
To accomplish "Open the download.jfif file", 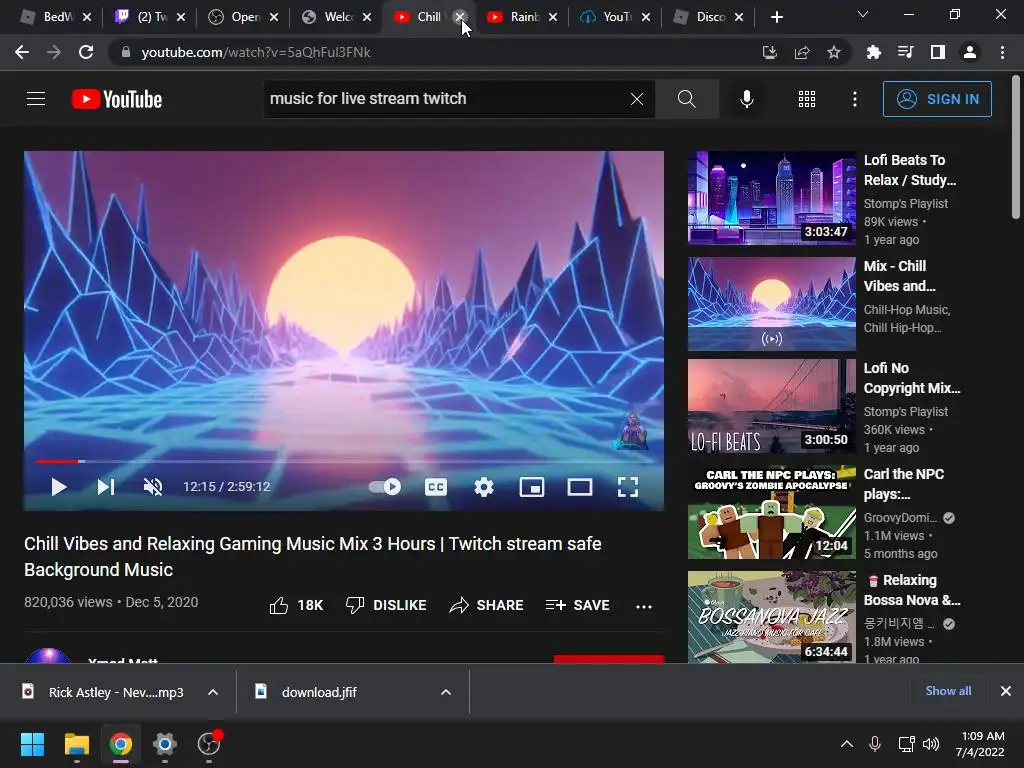I will pyautogui.click(x=320, y=692).
